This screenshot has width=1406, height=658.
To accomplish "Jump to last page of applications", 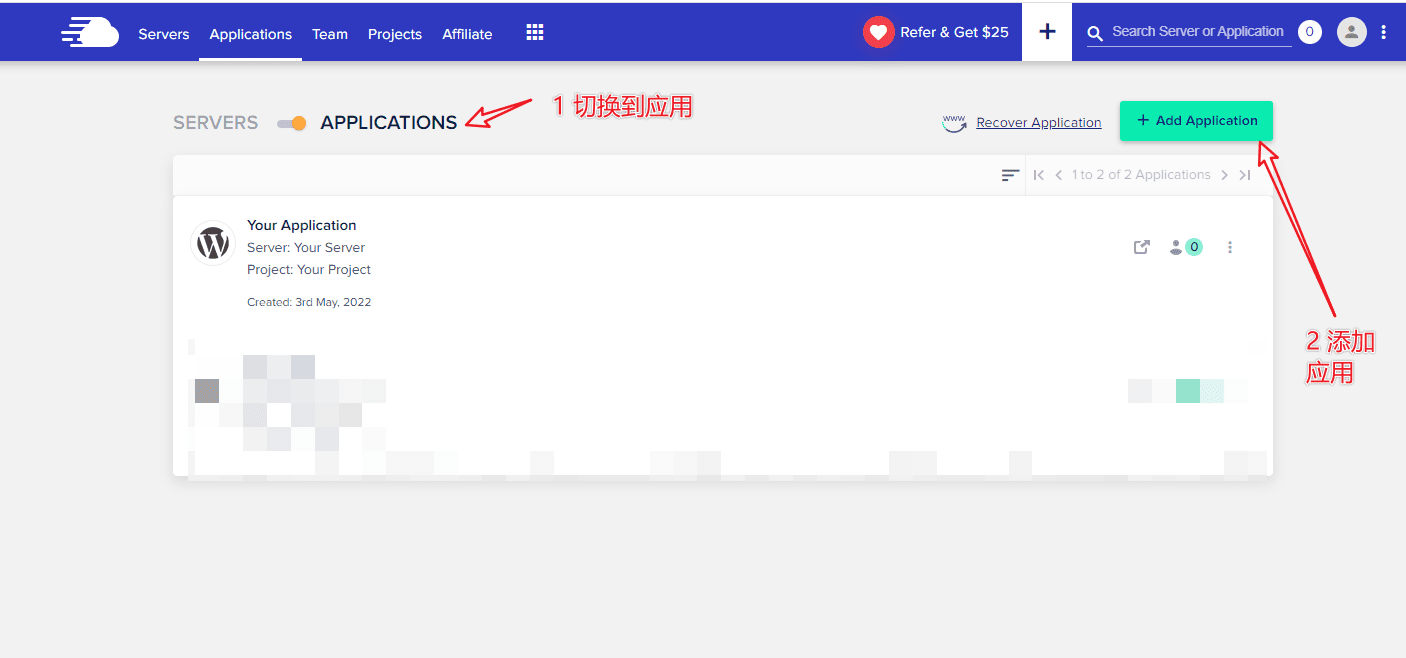I will tap(1246, 174).
